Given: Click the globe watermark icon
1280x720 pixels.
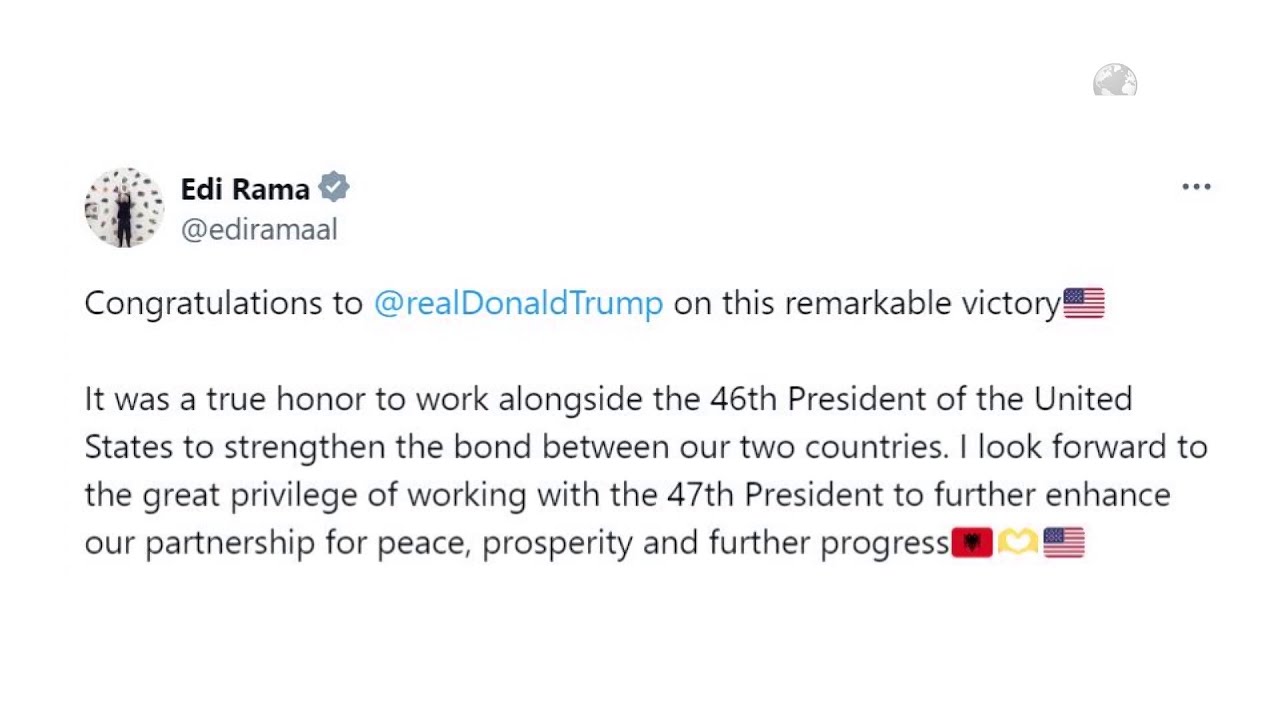Looking at the screenshot, I should [x=1115, y=80].
